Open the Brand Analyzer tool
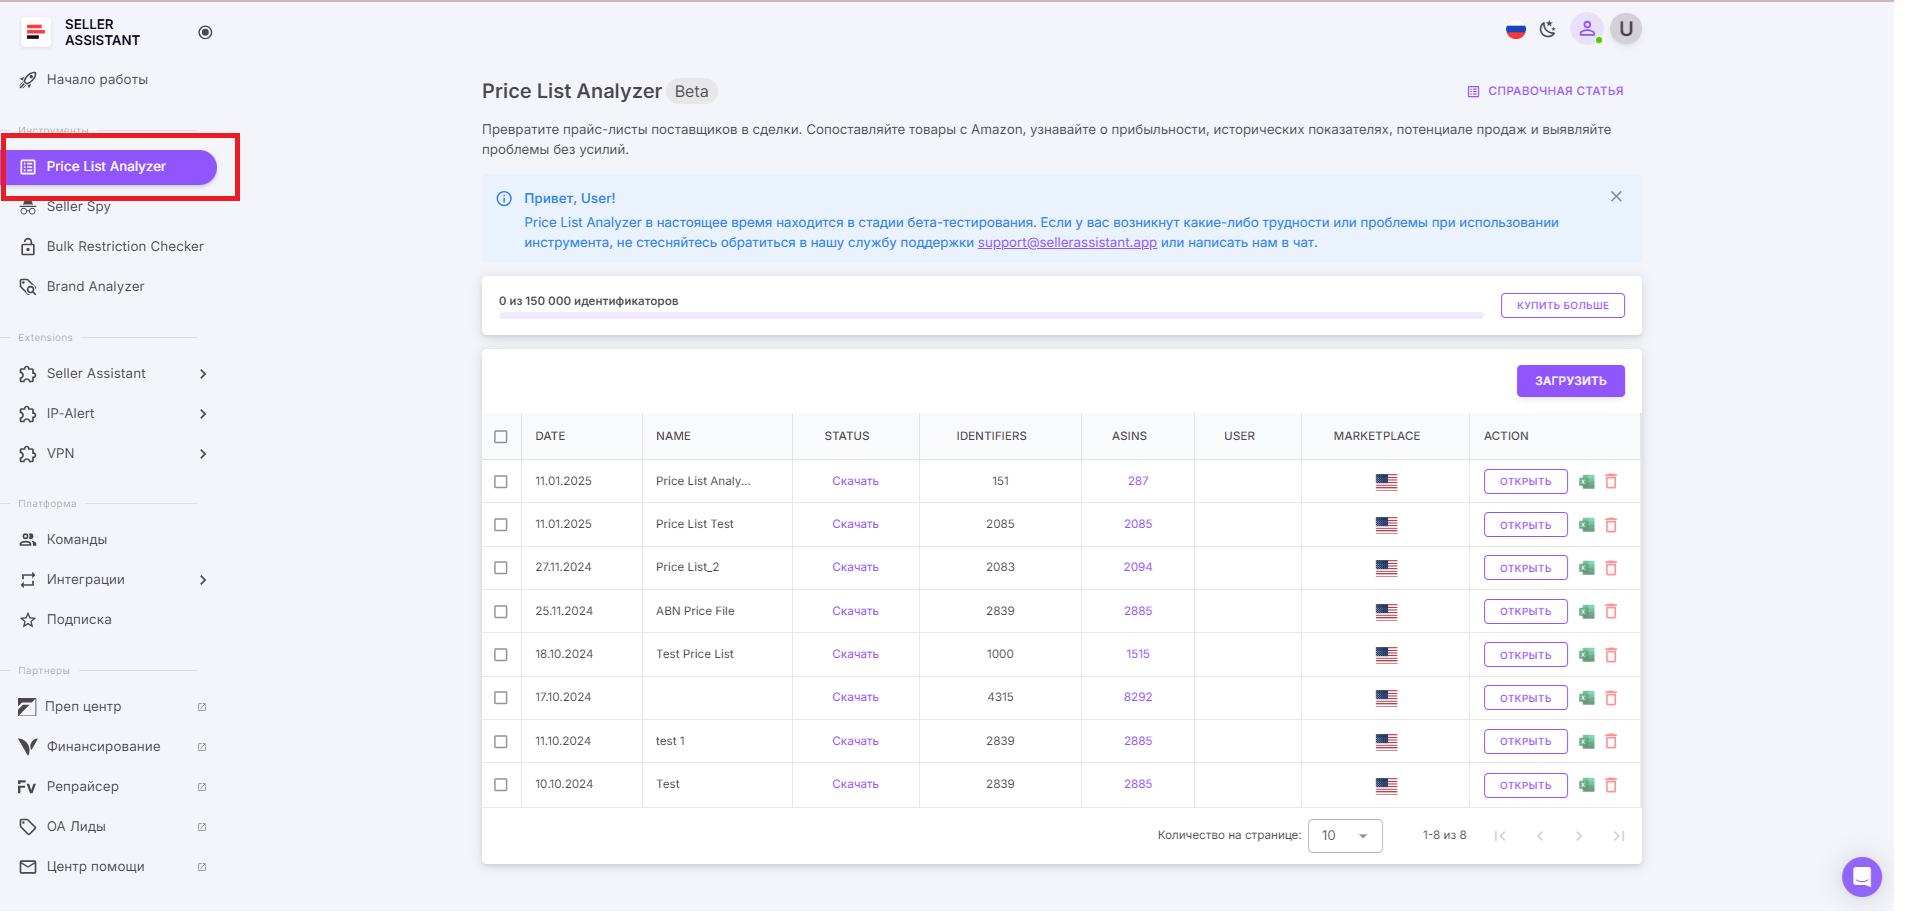The width and height of the screenshot is (1915, 912). (x=95, y=286)
